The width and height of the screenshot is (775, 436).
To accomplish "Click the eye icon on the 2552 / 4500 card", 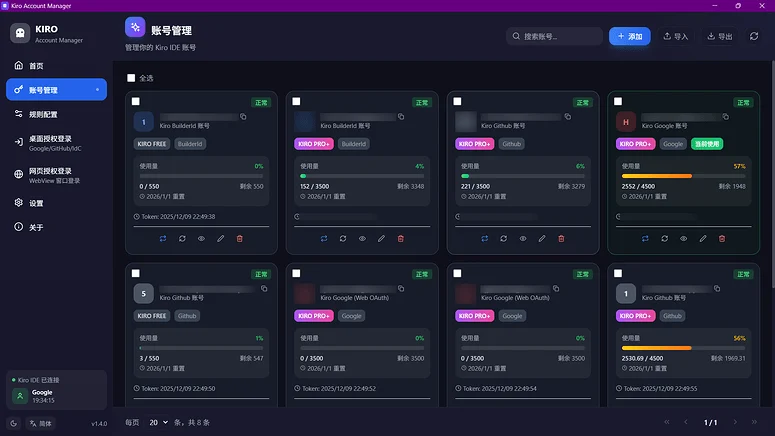I will [684, 239].
